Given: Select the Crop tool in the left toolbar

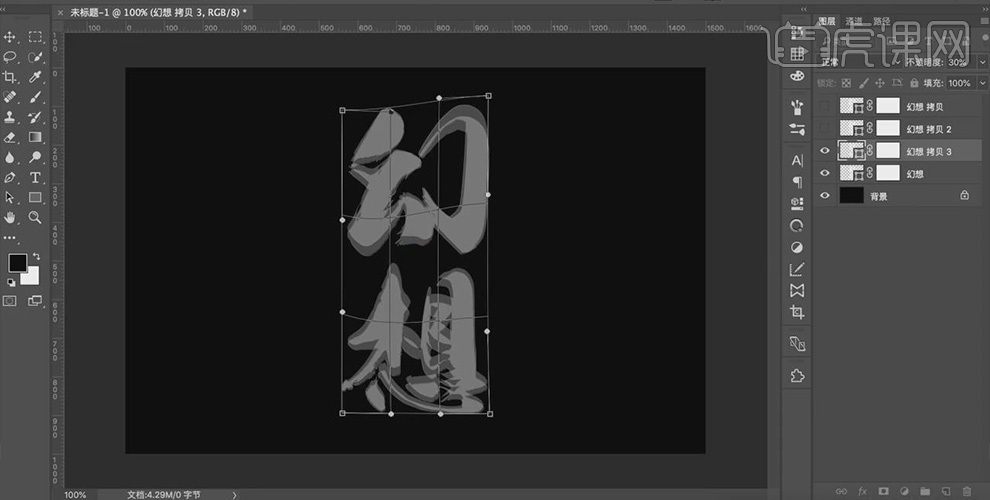Looking at the screenshot, I should [9, 77].
